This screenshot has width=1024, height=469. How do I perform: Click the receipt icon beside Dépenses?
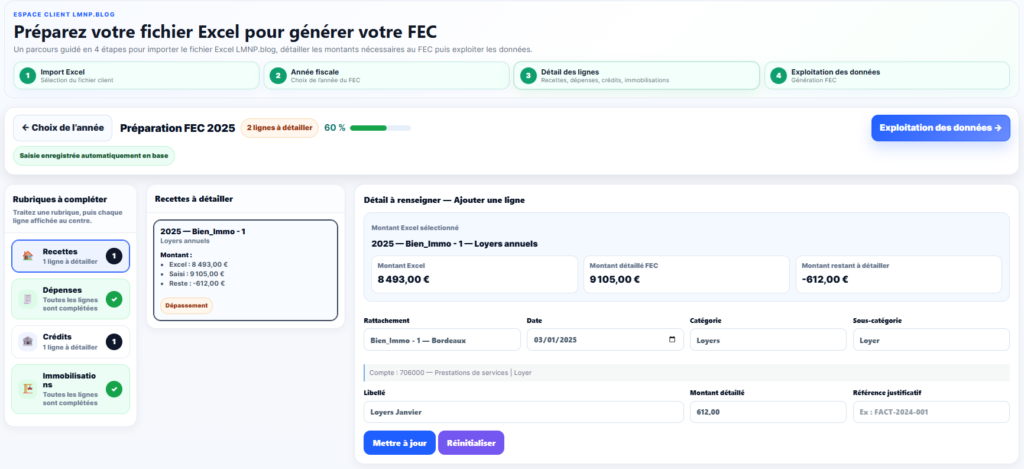click(x=27, y=299)
